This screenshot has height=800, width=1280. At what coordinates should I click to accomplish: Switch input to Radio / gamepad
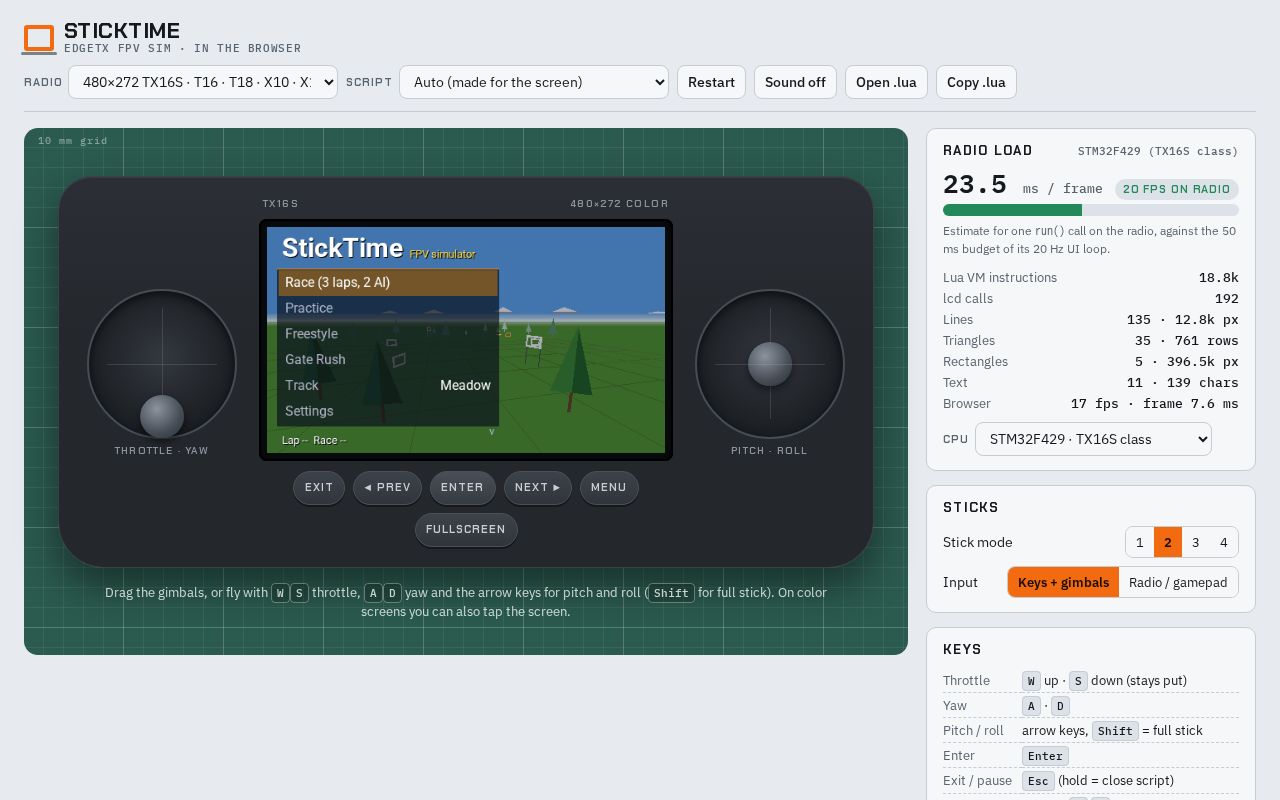tap(1178, 582)
